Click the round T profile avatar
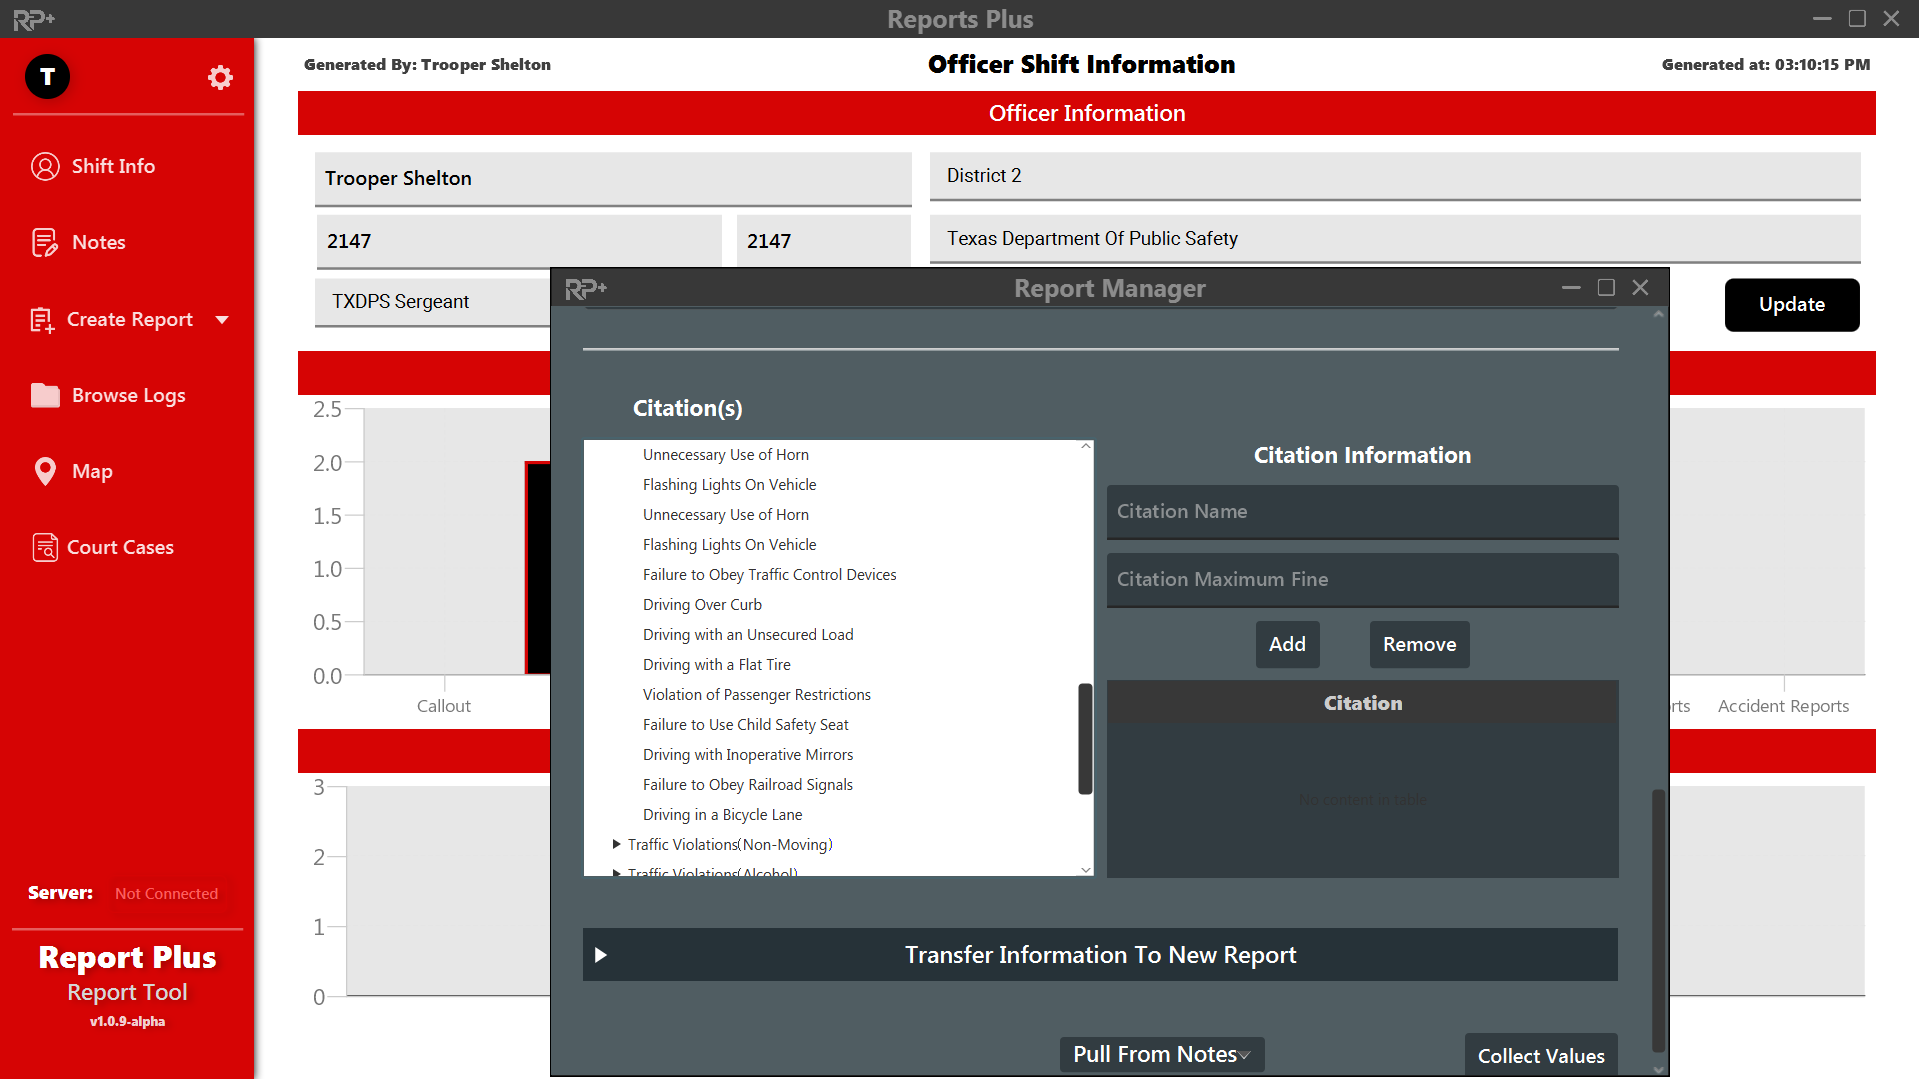 pos(47,77)
